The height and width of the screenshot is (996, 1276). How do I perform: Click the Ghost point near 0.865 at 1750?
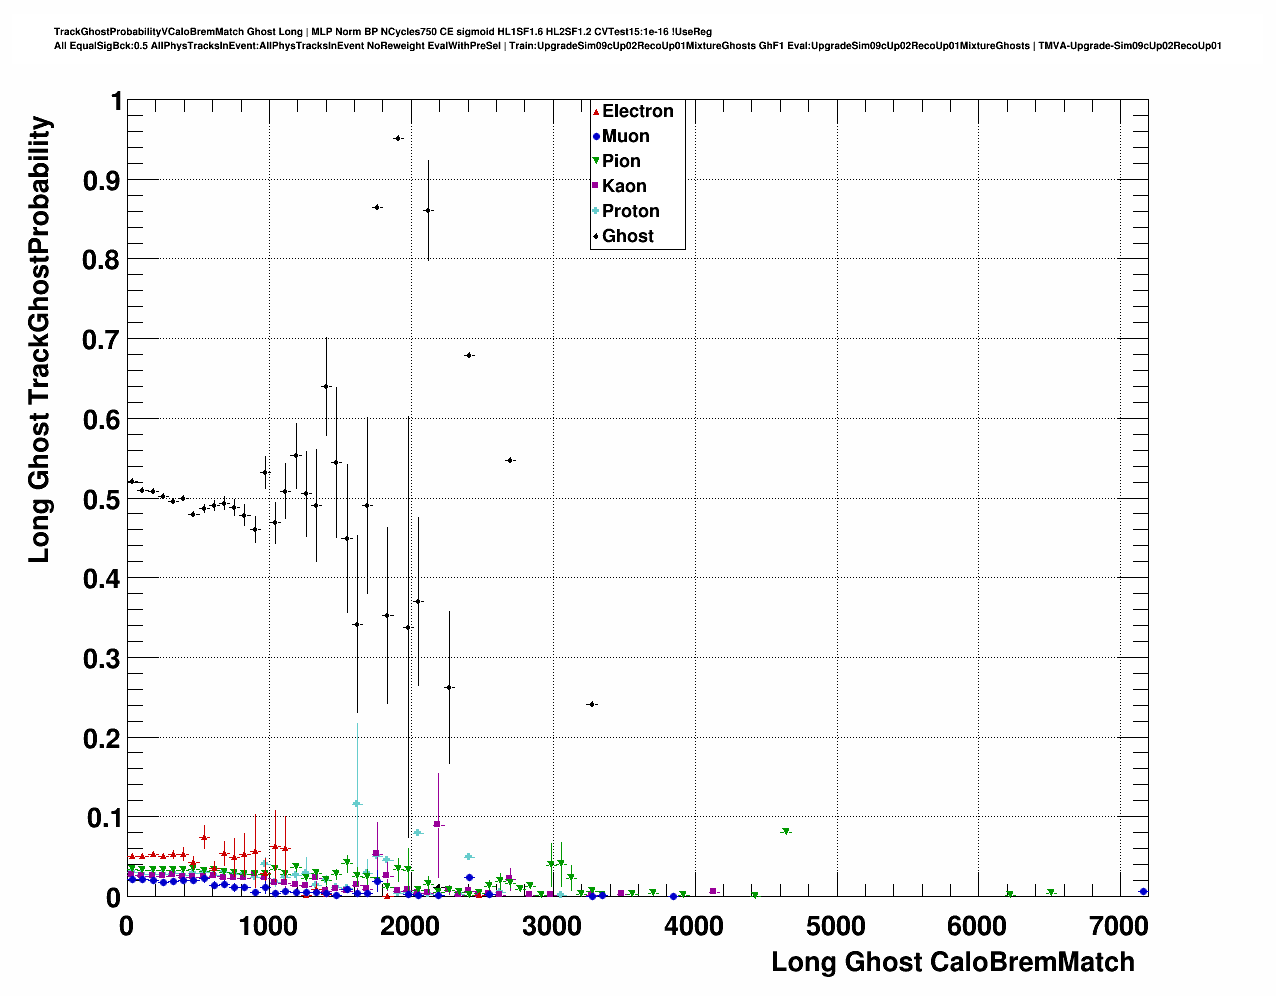(377, 207)
